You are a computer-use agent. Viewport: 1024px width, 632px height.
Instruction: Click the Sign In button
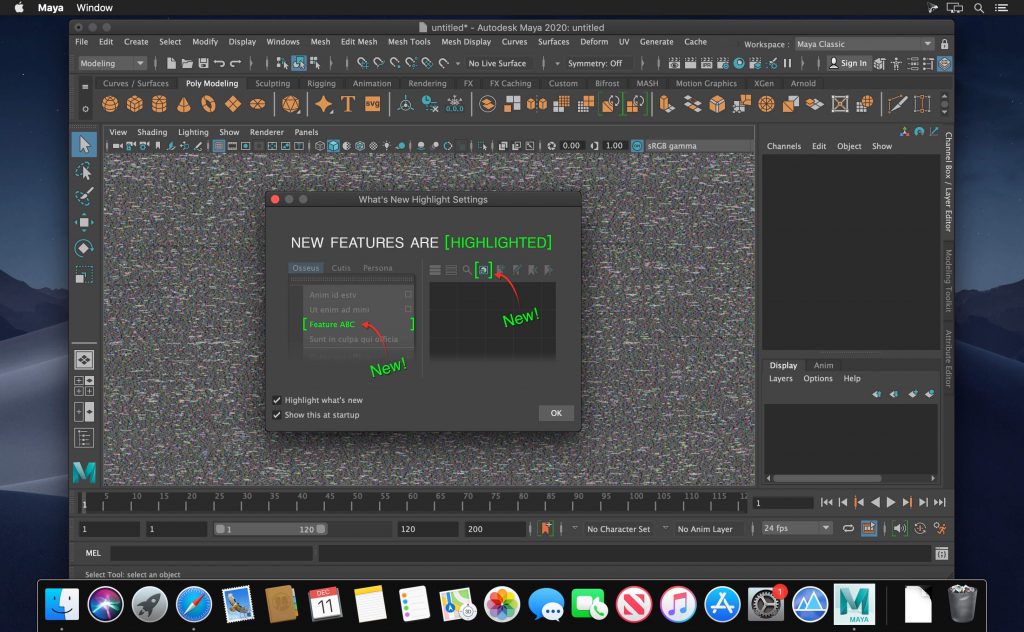coord(849,63)
